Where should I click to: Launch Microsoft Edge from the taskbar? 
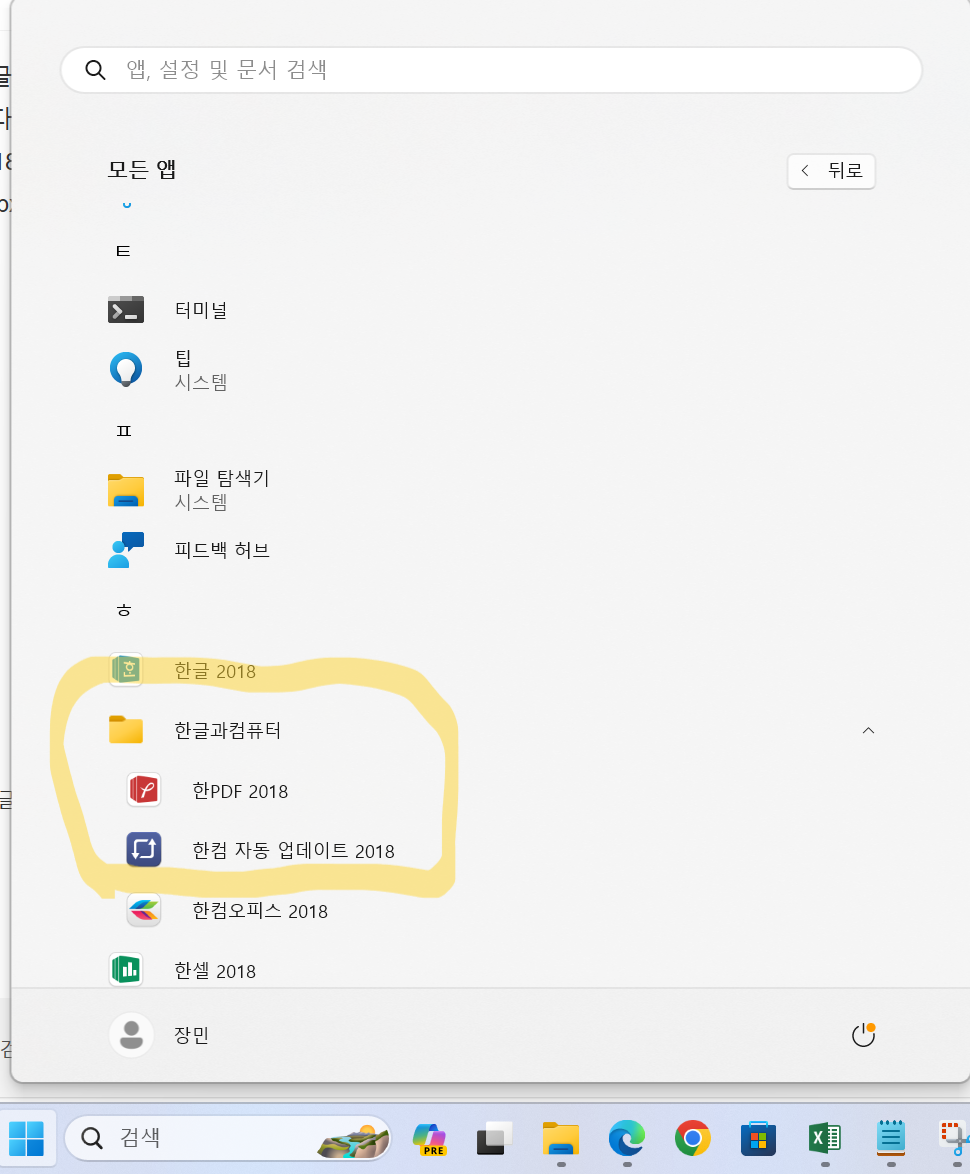626,1139
